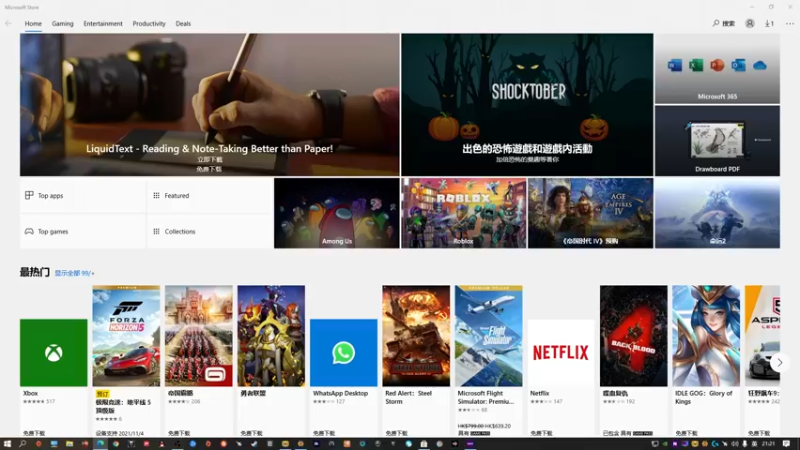Screen dimensions: 800x450
Task: Click the 'Red Alert: Steel Storm' title text
Action: pyautogui.click(x=409, y=397)
